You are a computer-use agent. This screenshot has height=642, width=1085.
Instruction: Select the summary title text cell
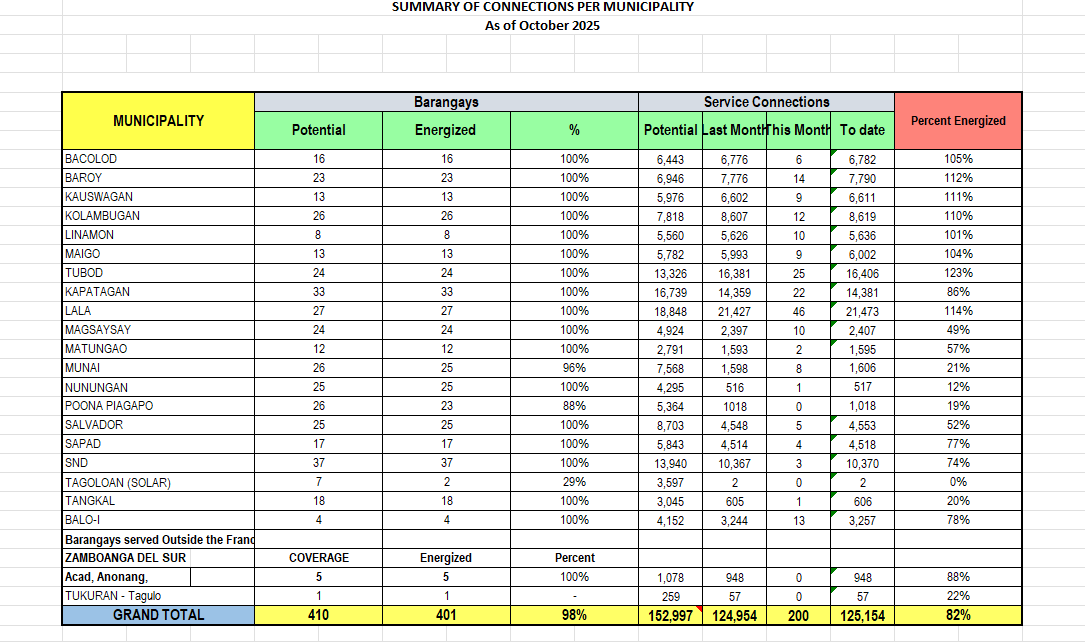click(x=542, y=7)
